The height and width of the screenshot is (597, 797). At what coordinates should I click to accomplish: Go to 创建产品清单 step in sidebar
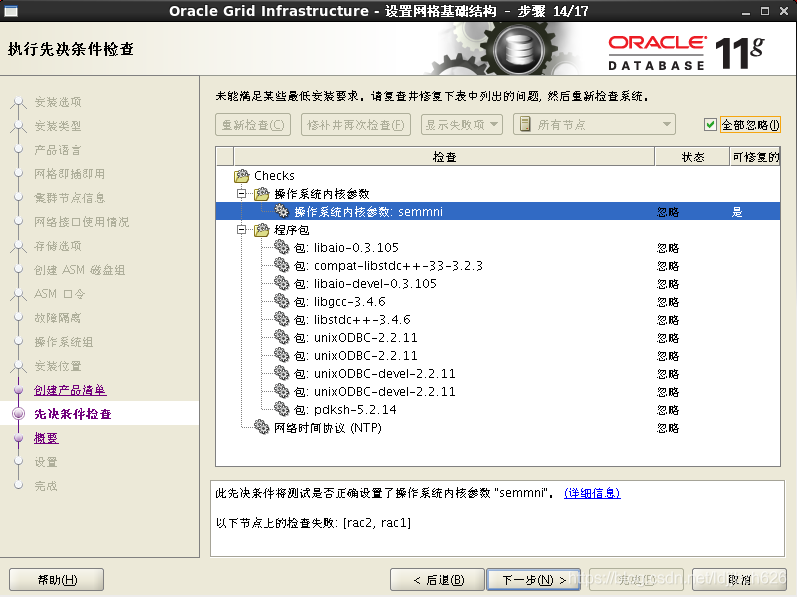[70, 390]
